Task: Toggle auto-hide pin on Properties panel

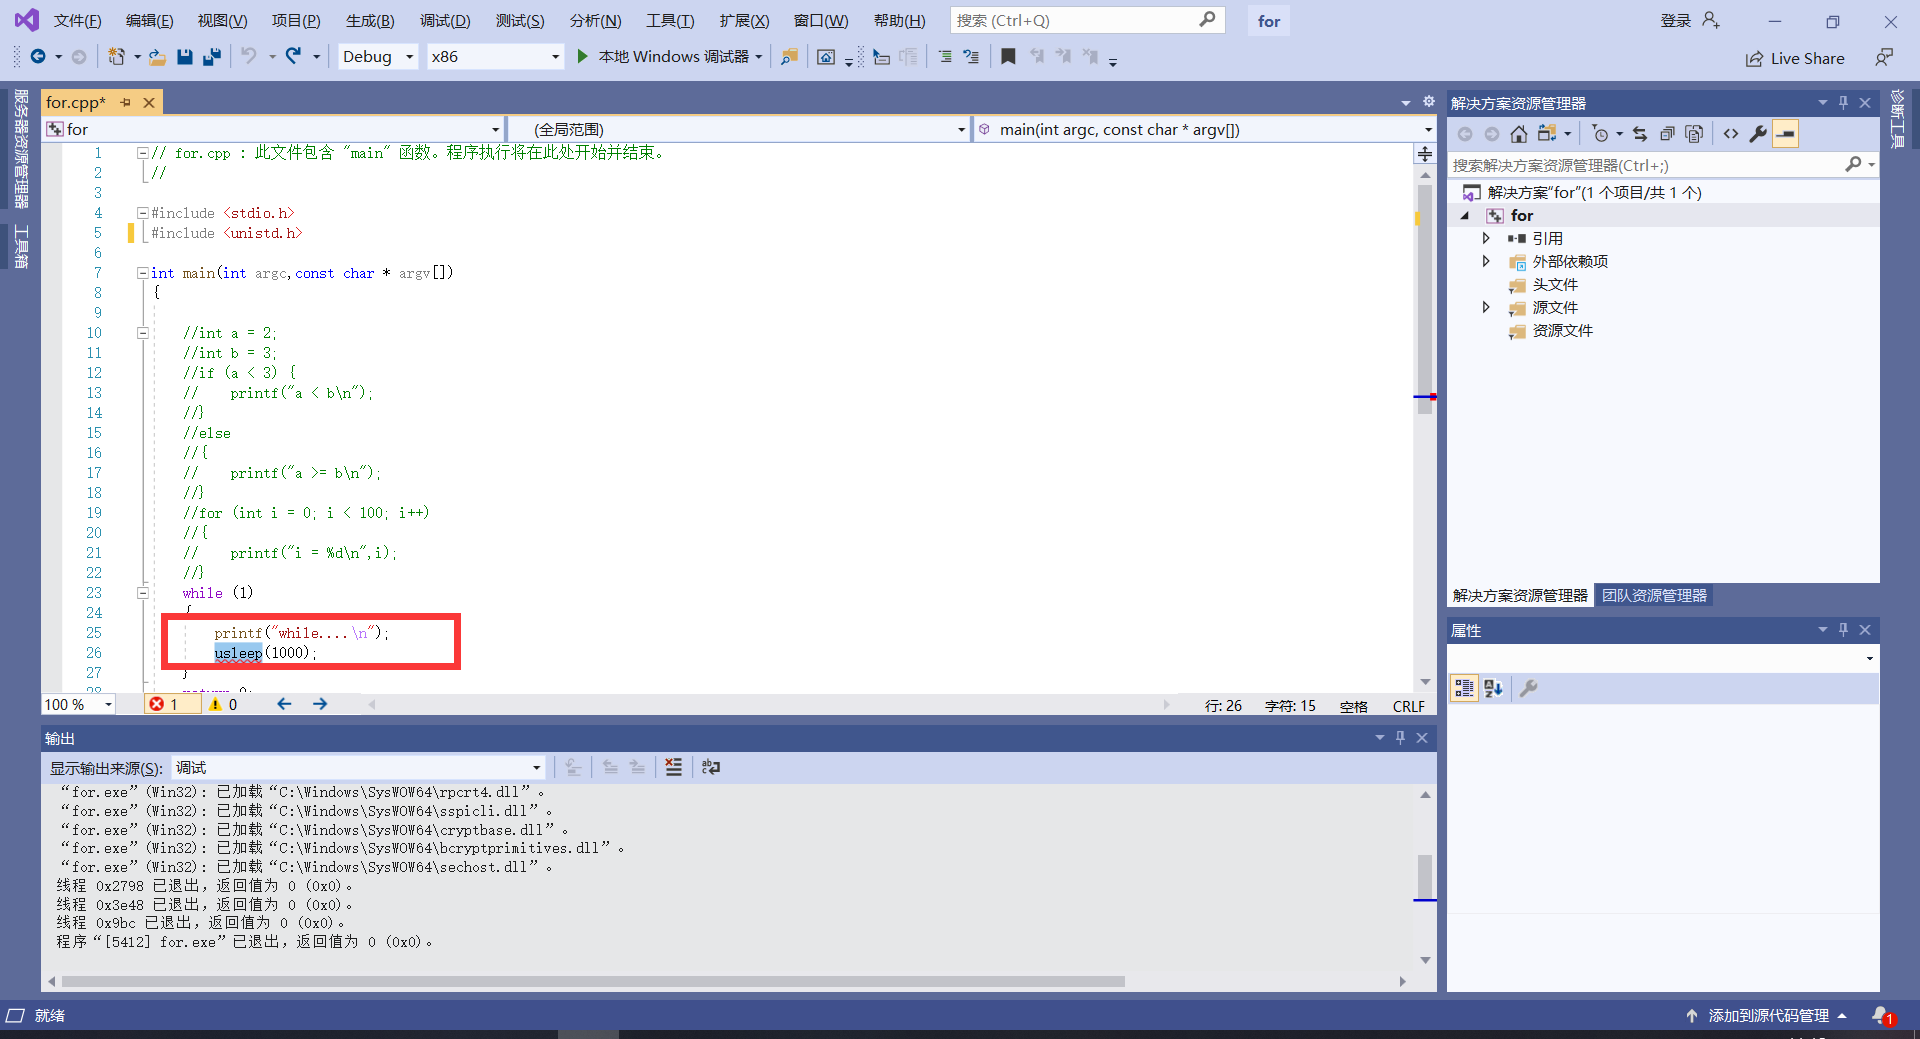Action: click(1843, 629)
